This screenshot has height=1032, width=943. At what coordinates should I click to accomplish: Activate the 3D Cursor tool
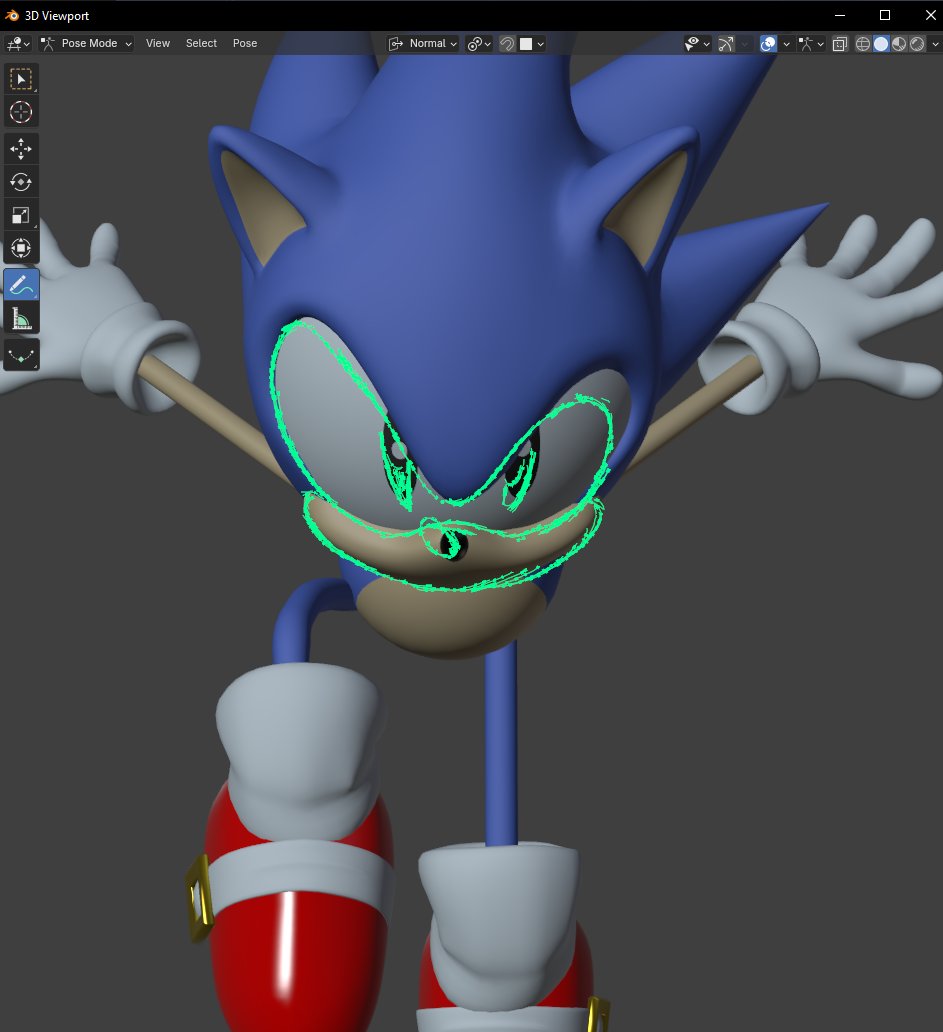[21, 112]
